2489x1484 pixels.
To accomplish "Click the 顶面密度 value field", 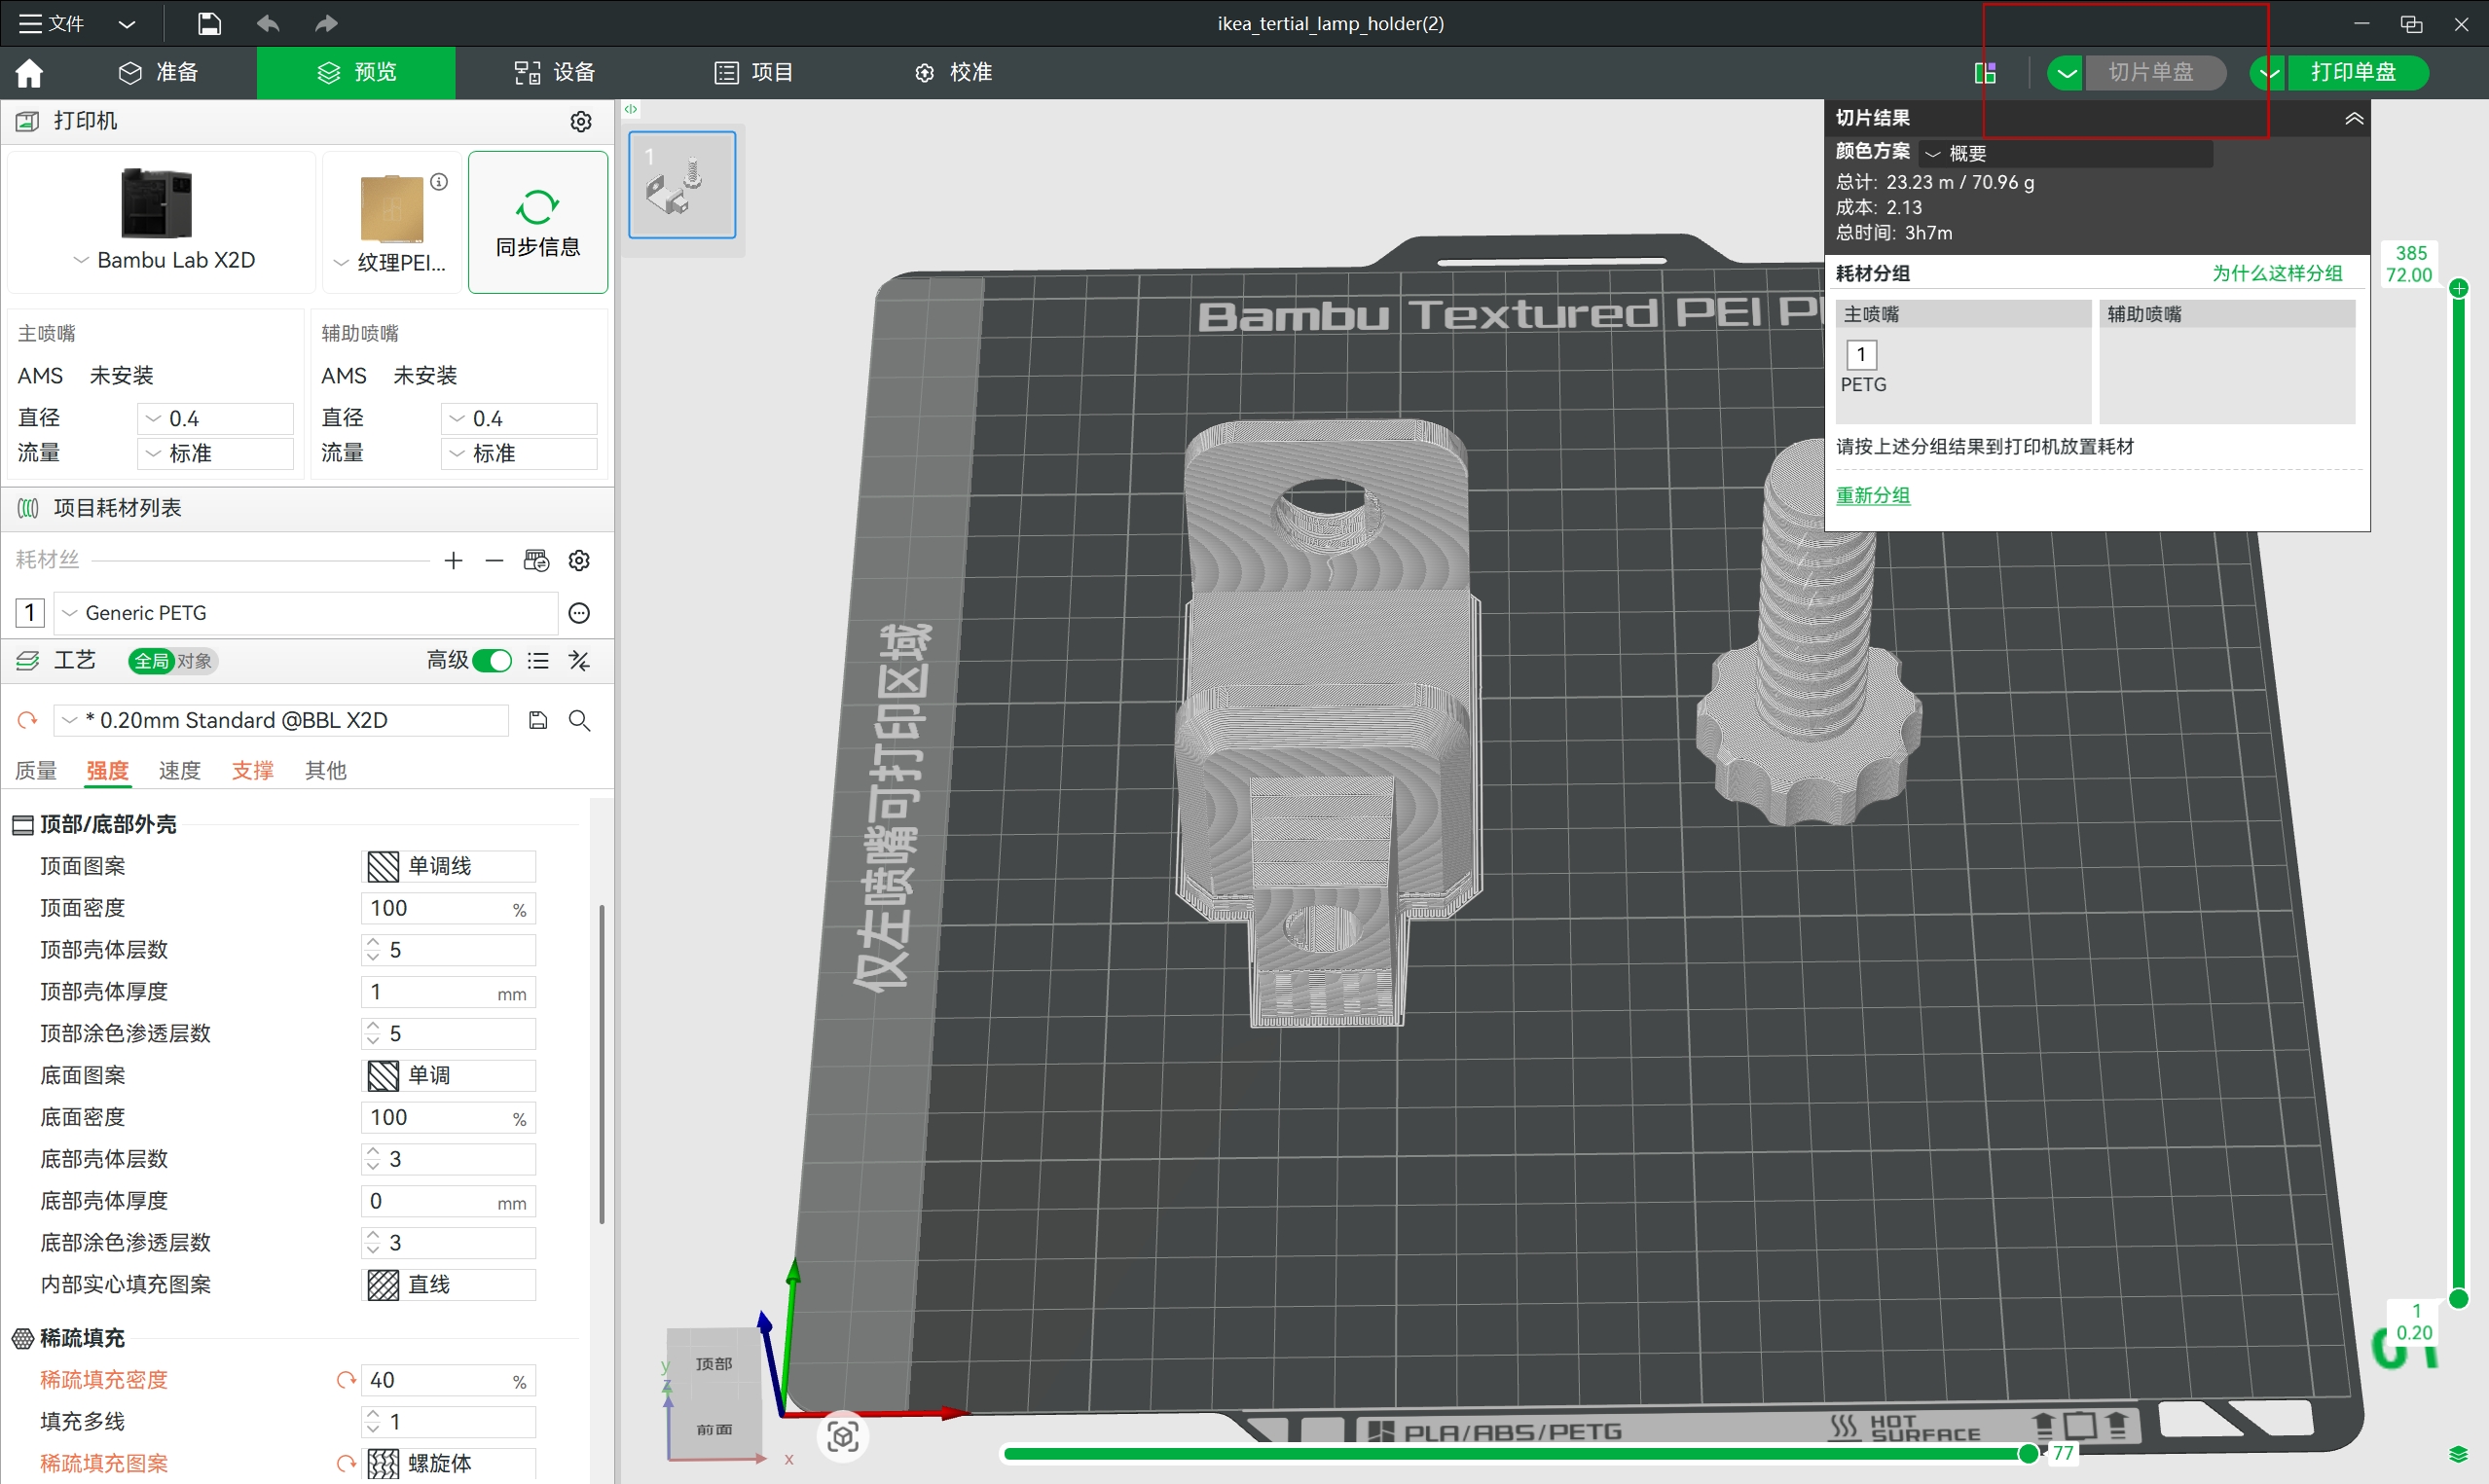I will [x=448, y=908].
